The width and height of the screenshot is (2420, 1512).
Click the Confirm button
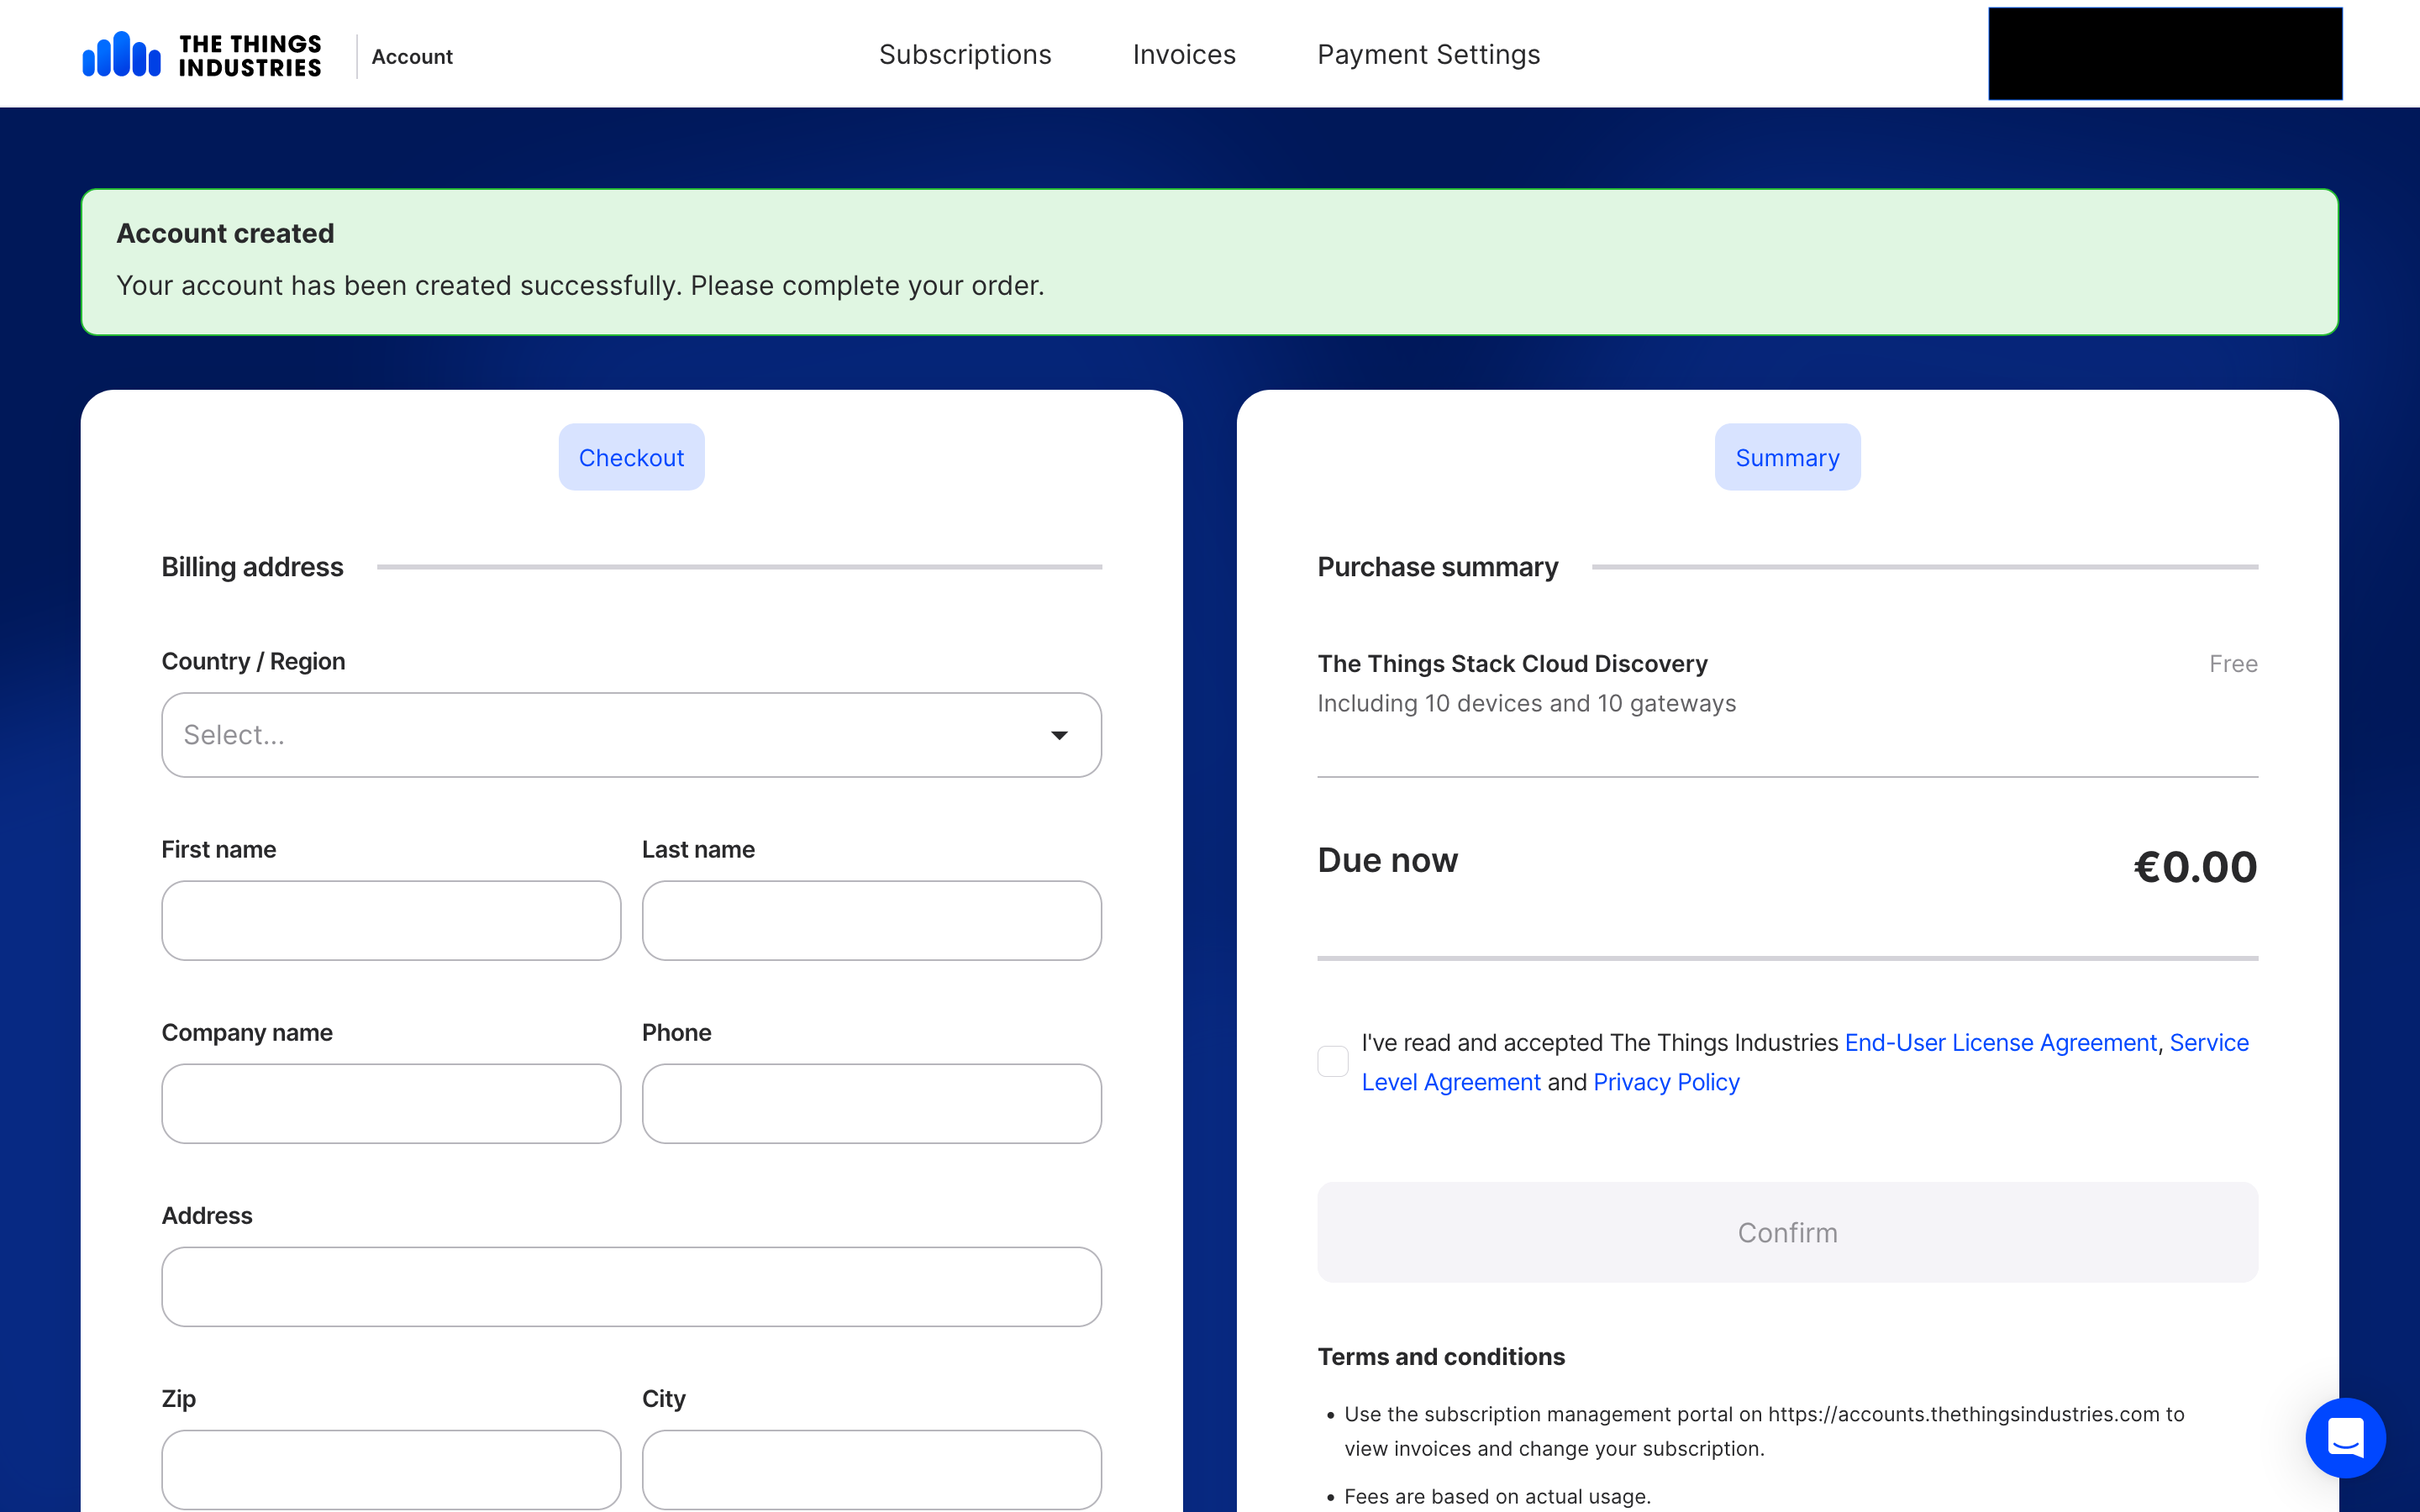coord(1787,1232)
